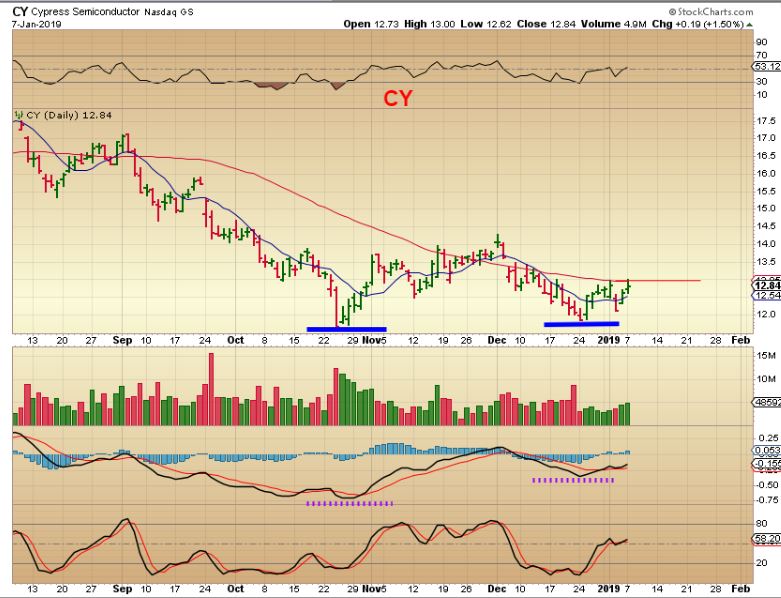Screen dimensions: 781x598
Task: Click the Low 12.62 value
Action: point(486,24)
